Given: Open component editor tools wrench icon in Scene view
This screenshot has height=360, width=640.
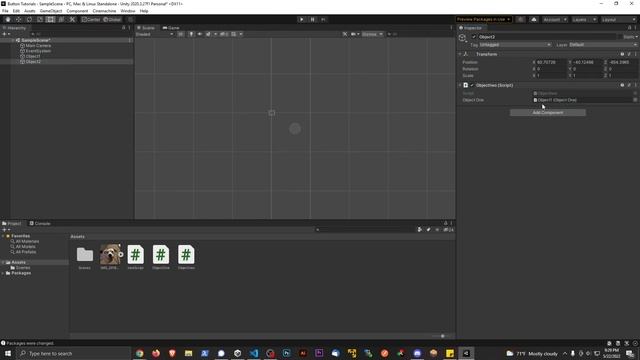Looking at the screenshot, I should [x=345, y=34].
